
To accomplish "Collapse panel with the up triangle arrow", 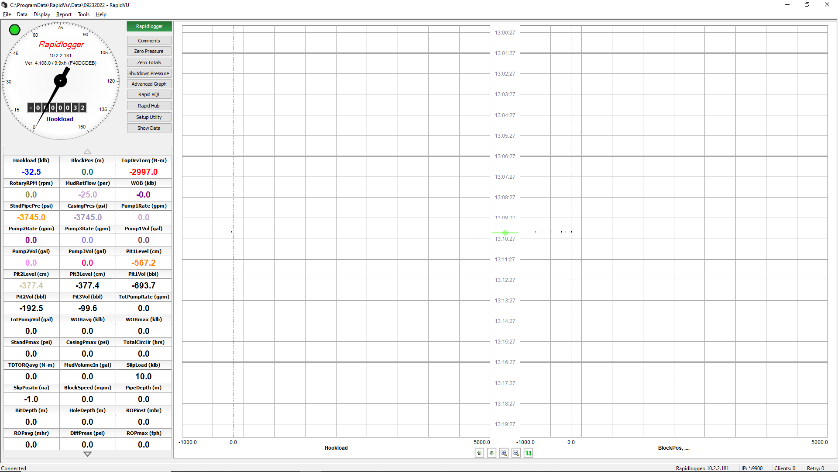I will pos(87,151).
